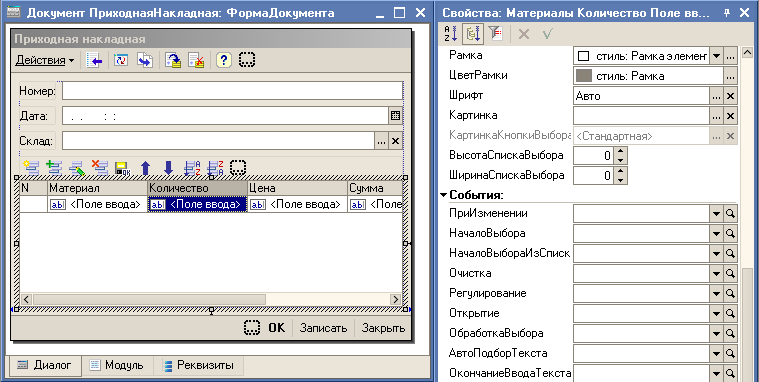
Task: Click the grey X cancel icon in Properties toolbar
Action: (524, 34)
